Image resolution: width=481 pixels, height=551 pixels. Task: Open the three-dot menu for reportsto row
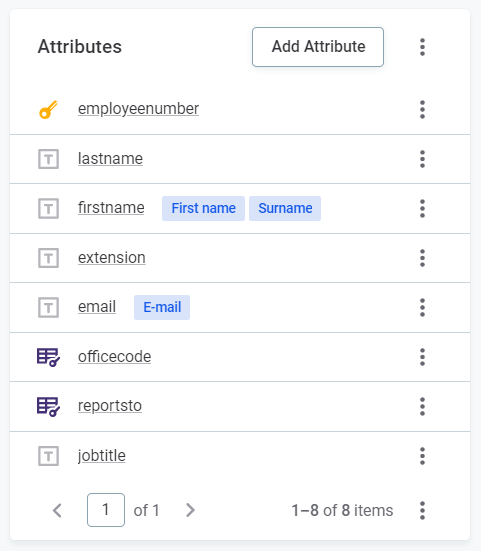[422, 407]
